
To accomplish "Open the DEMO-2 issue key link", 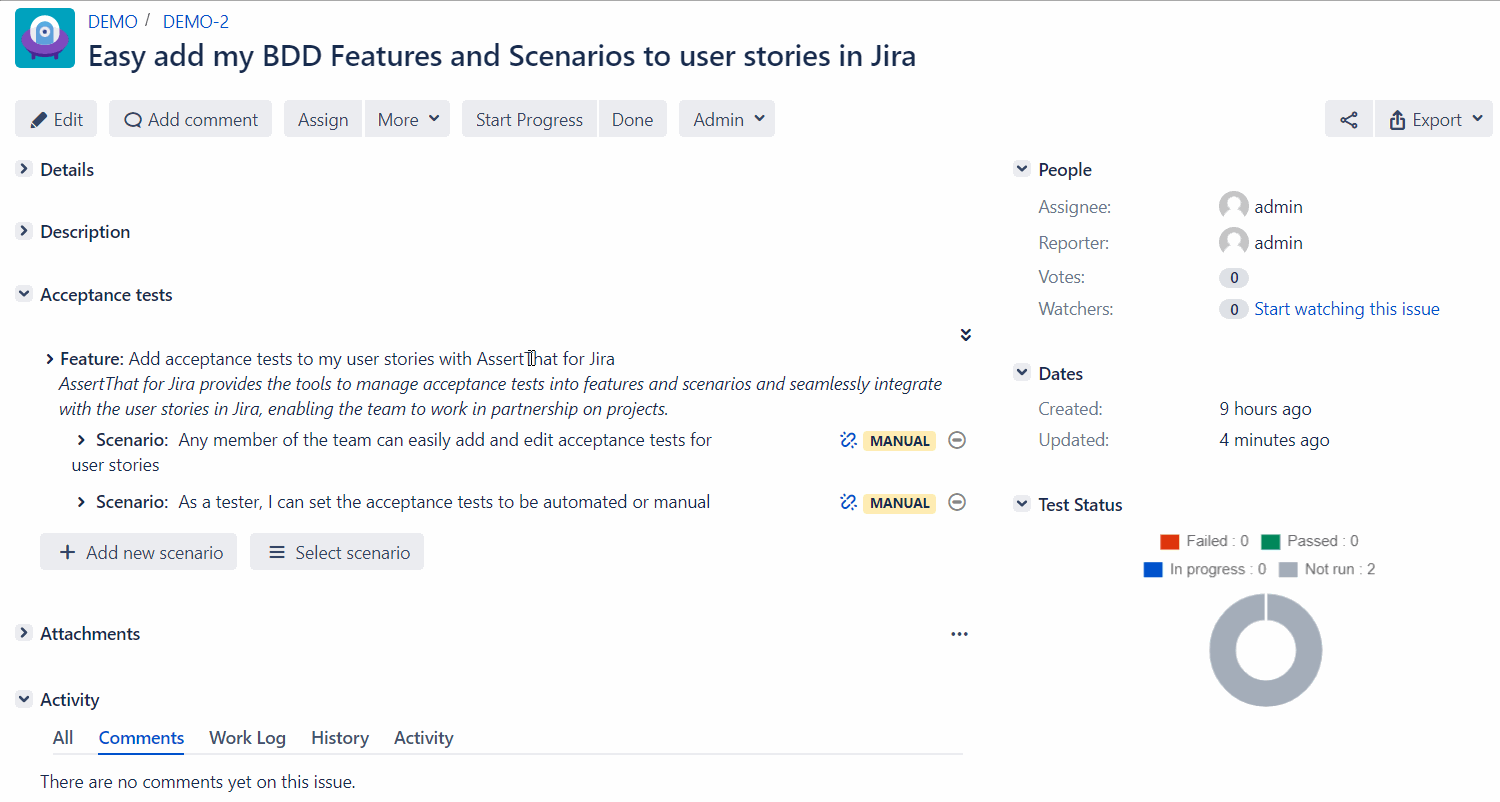I will pyautogui.click(x=196, y=21).
